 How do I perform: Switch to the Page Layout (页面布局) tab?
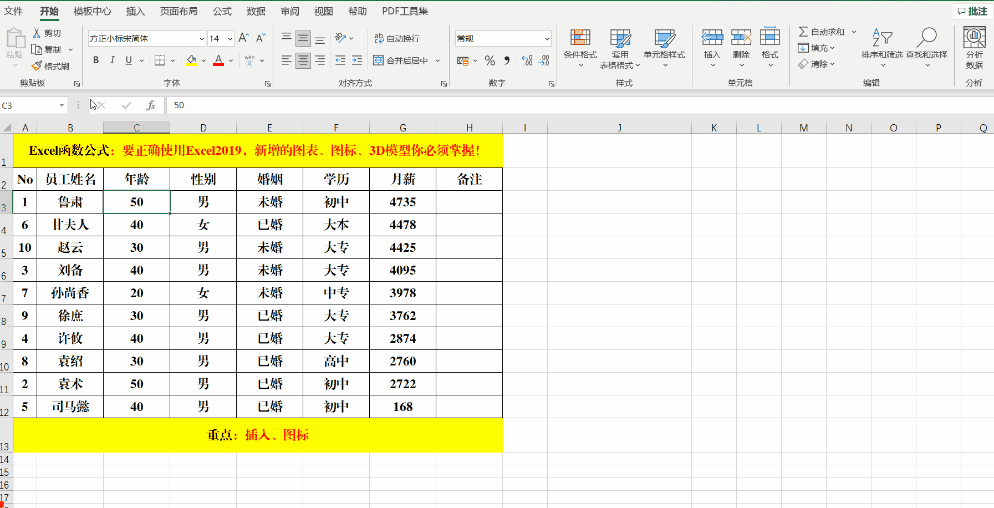tap(178, 11)
